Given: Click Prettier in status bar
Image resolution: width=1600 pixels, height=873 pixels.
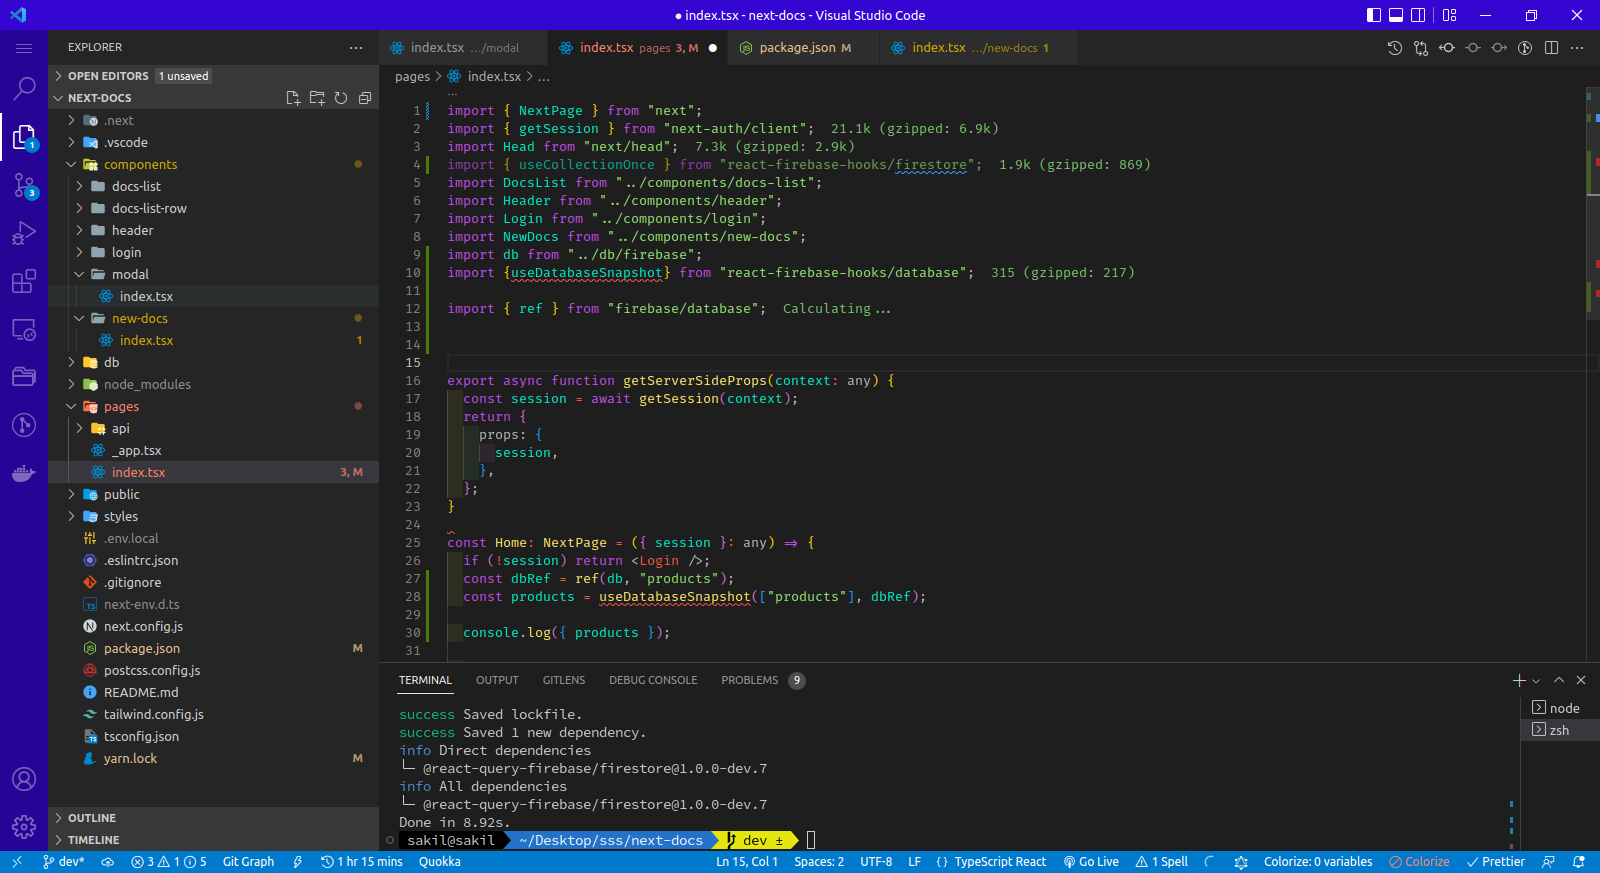Looking at the screenshot, I should (1495, 862).
